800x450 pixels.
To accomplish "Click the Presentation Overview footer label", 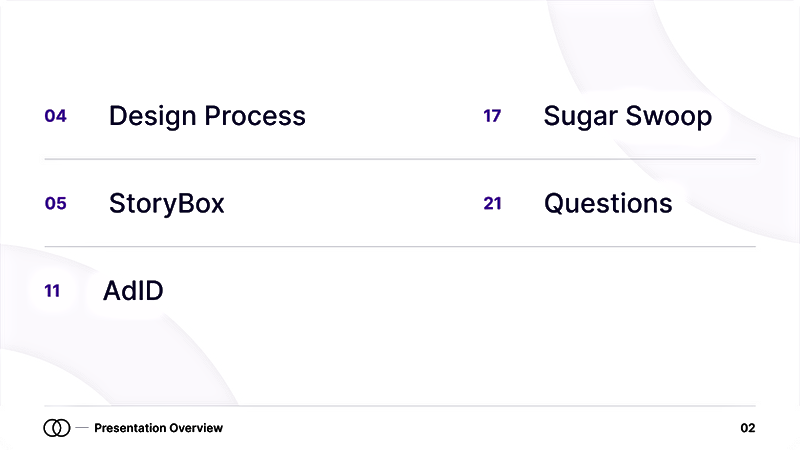I will (158, 428).
